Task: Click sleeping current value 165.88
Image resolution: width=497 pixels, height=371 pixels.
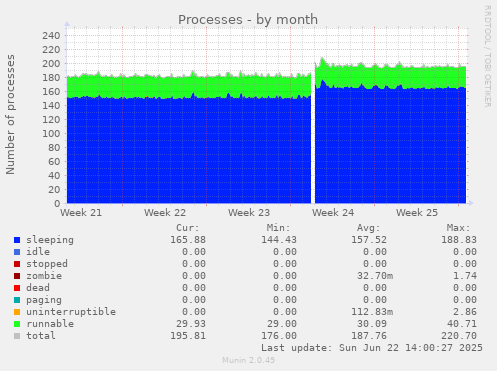Action: pos(188,240)
